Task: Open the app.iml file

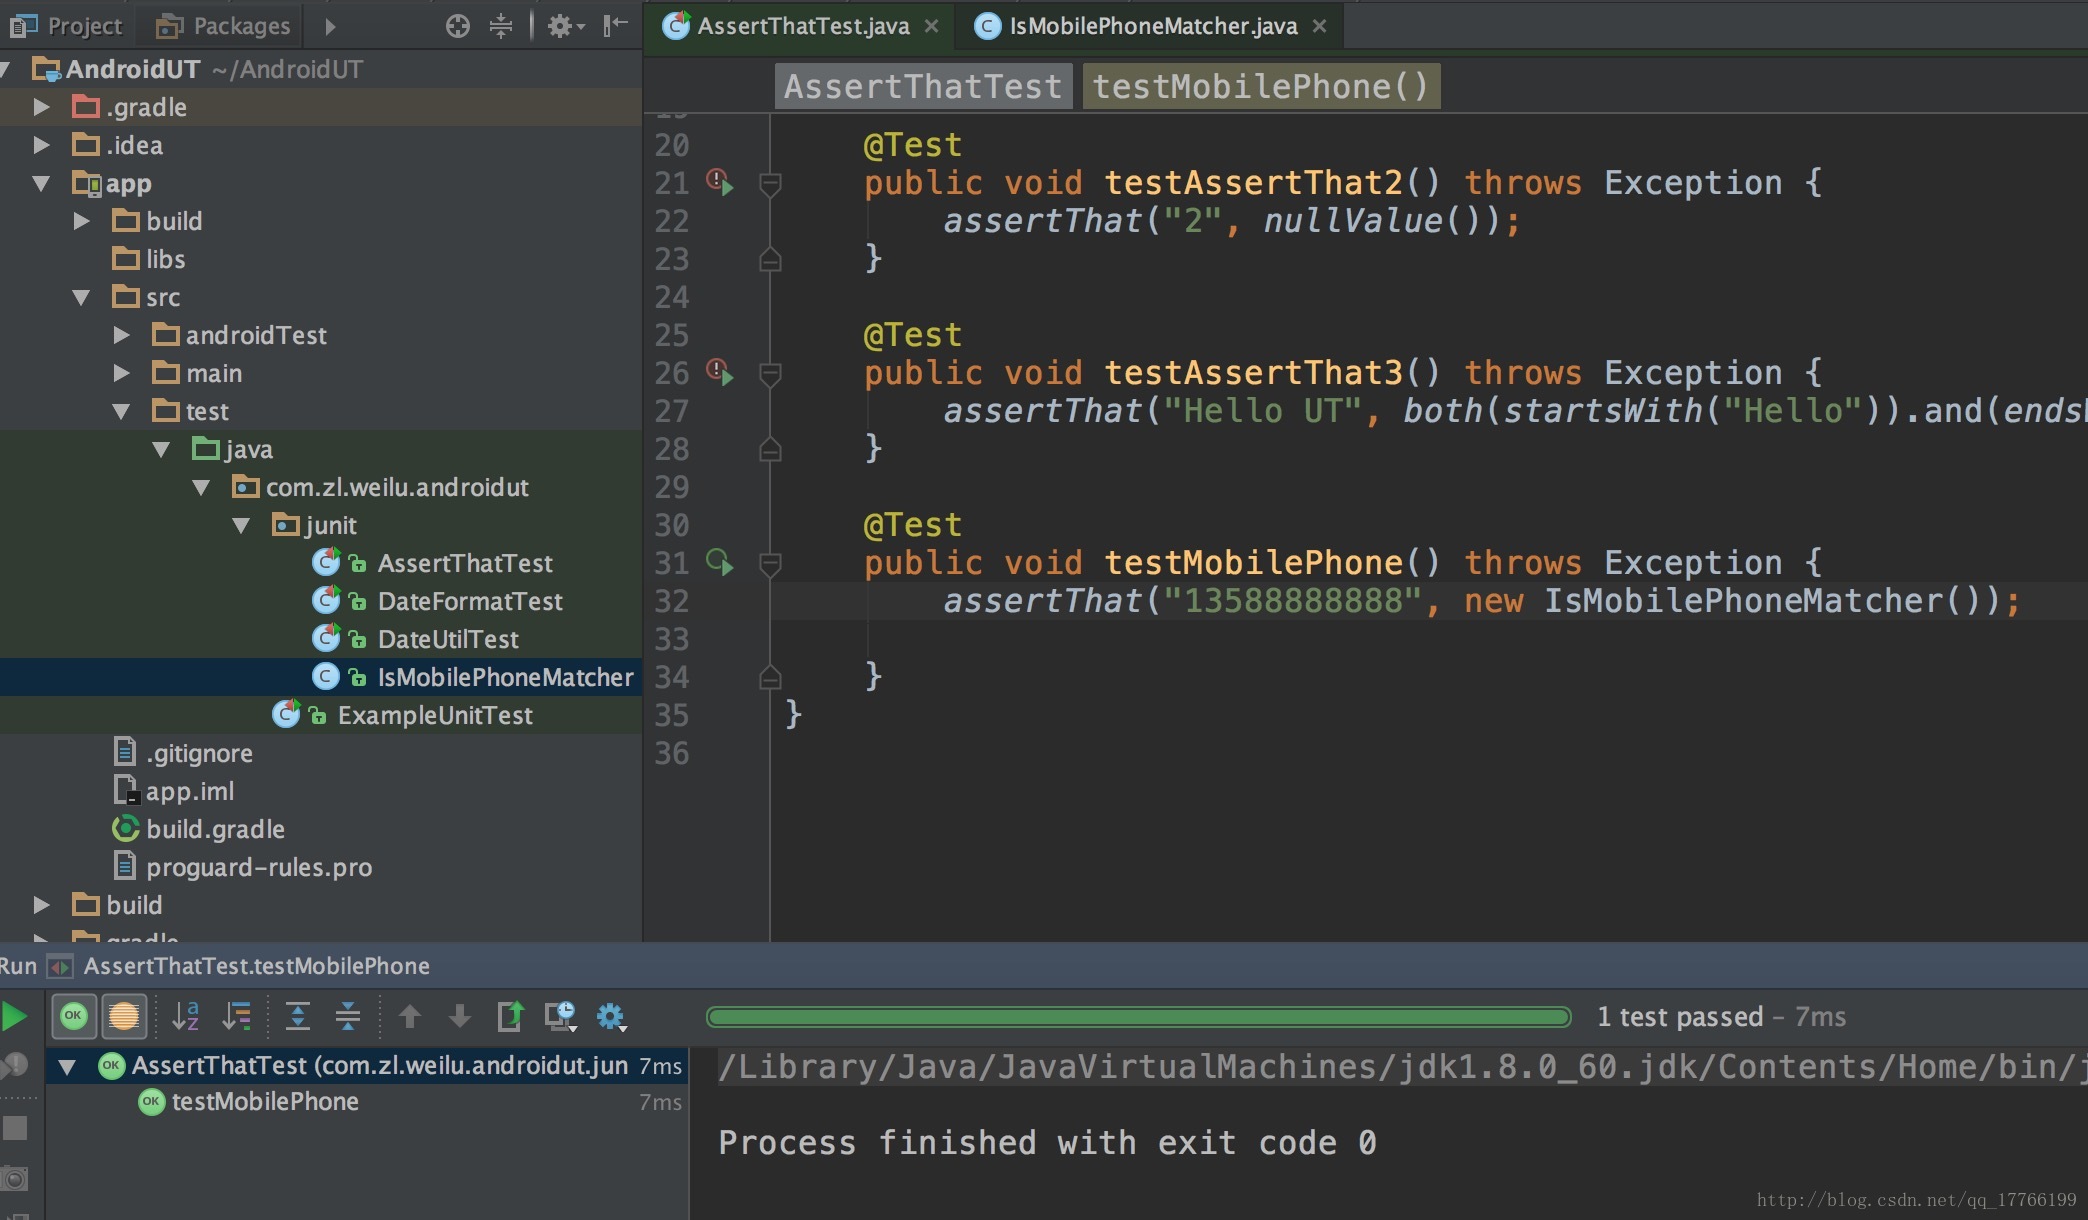Action: (189, 791)
